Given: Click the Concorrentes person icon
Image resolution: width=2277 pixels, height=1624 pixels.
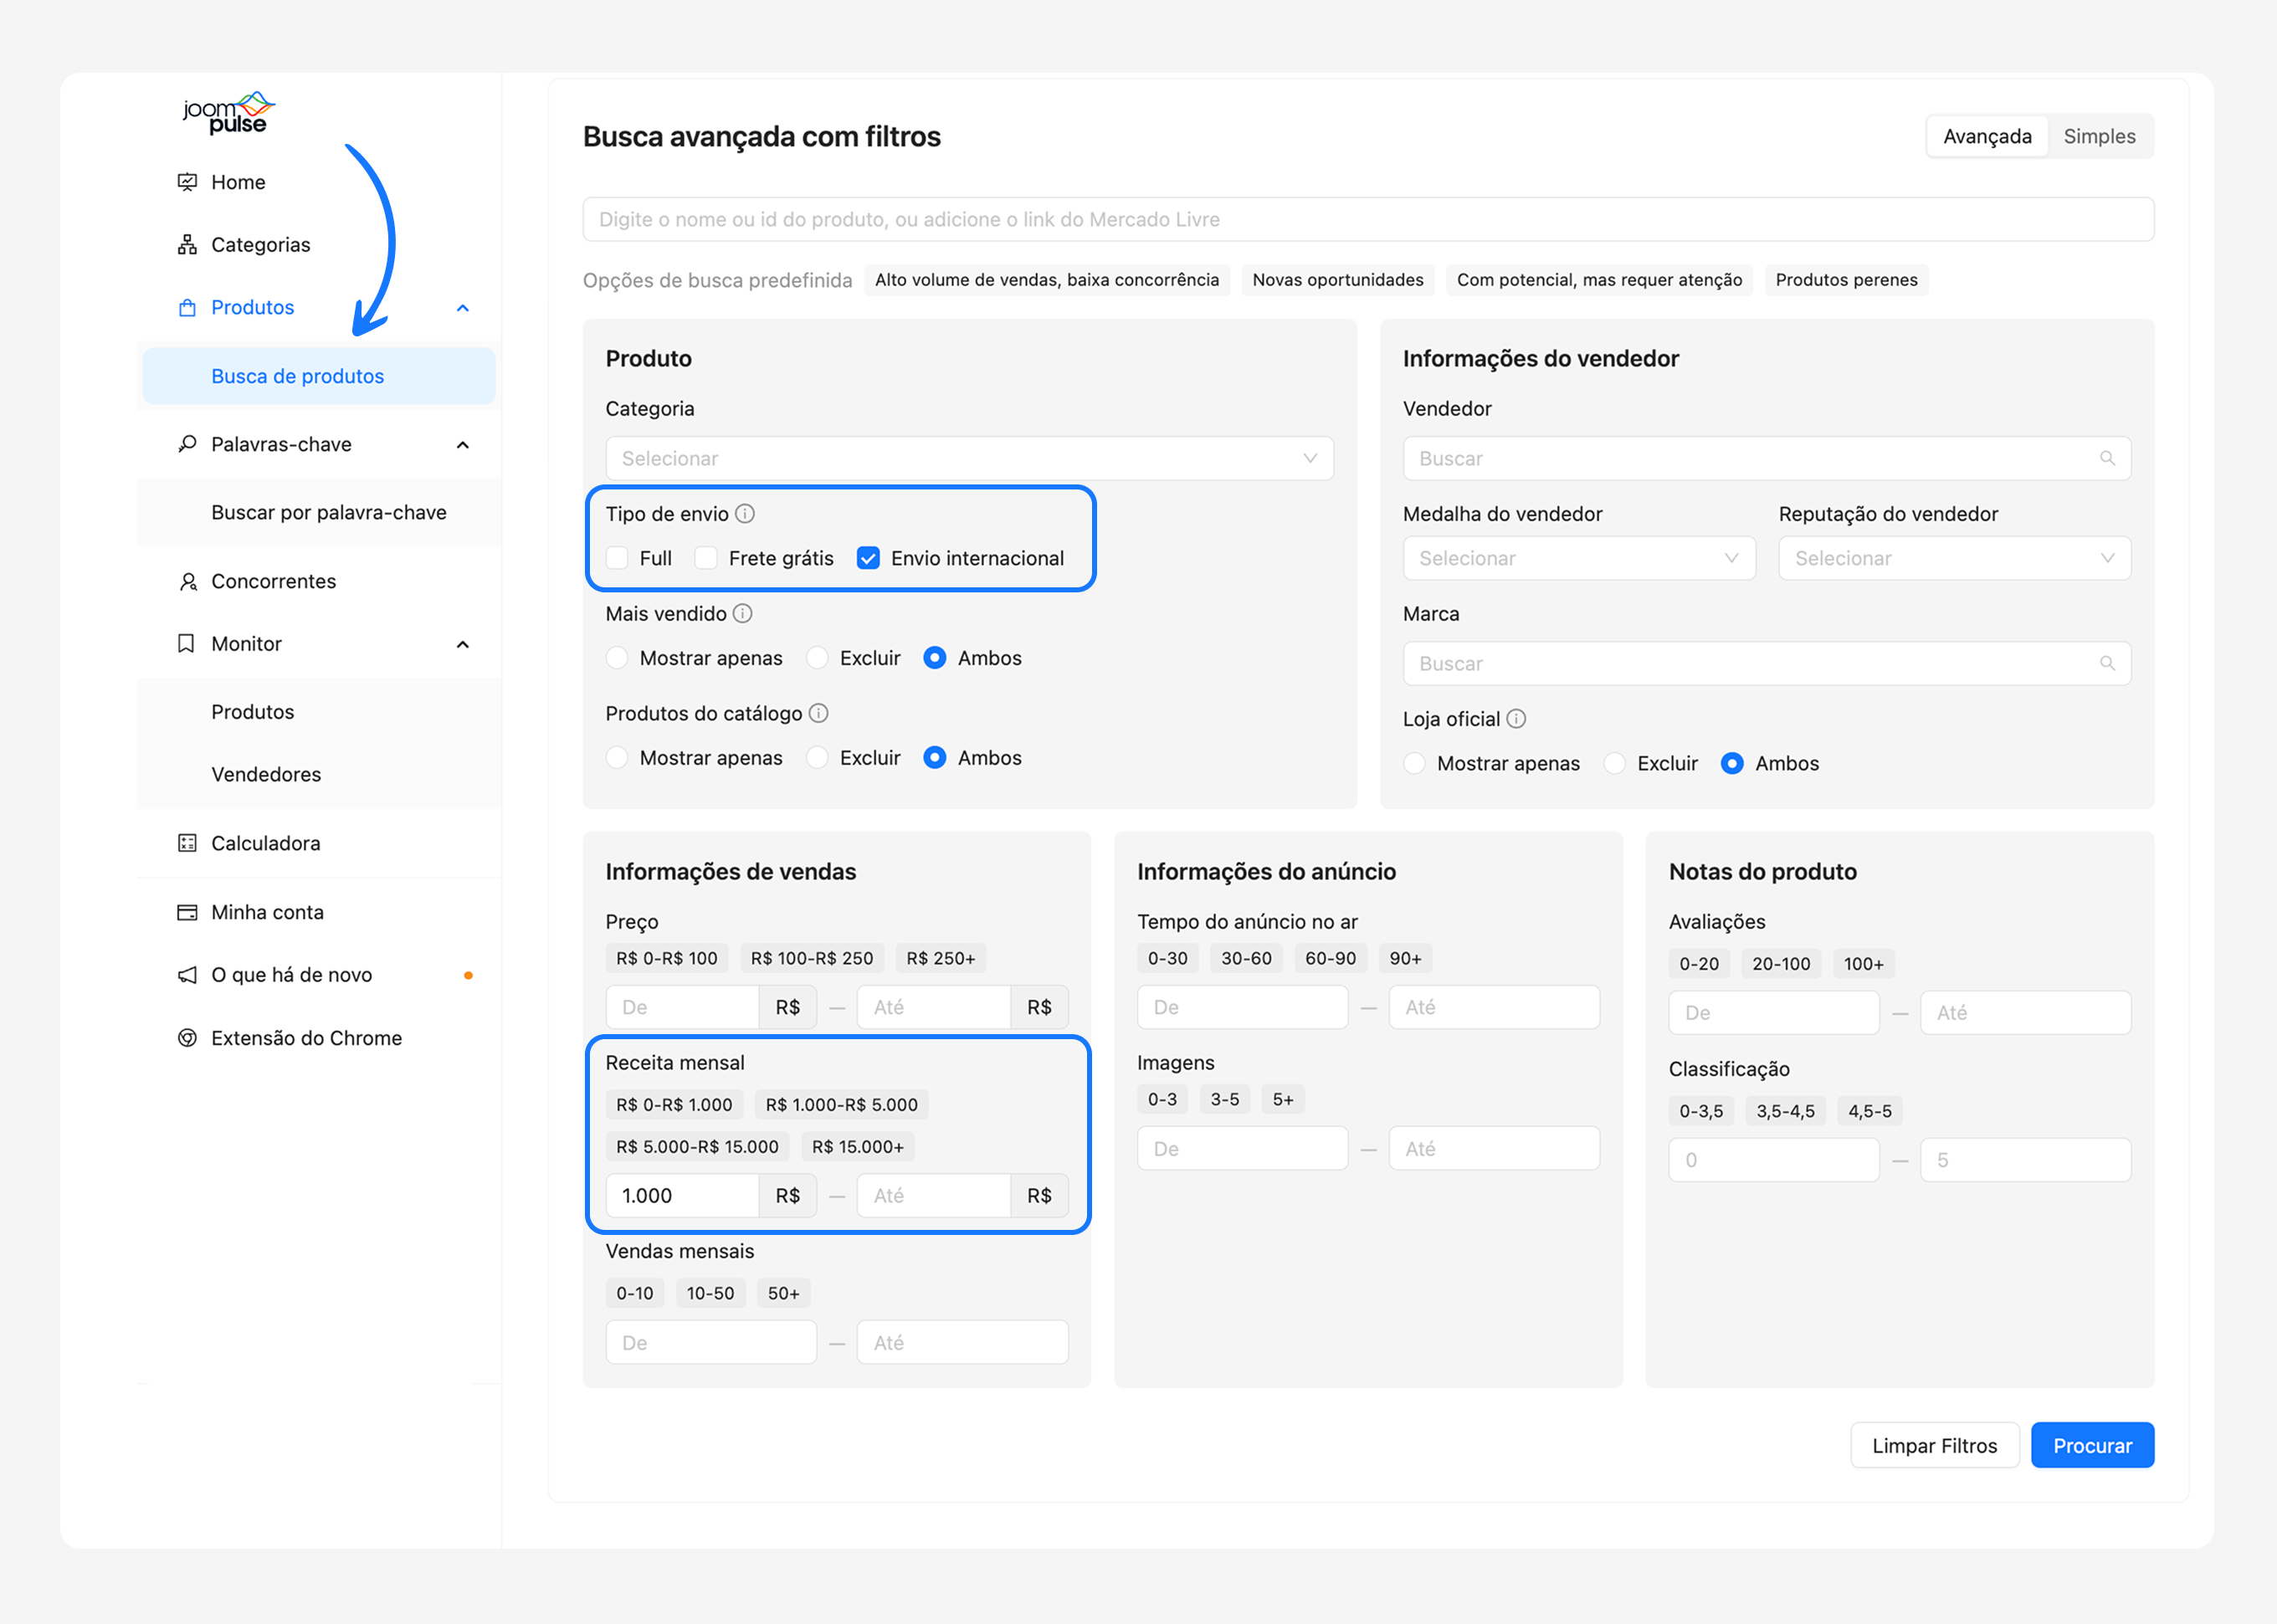Looking at the screenshot, I should click(187, 581).
